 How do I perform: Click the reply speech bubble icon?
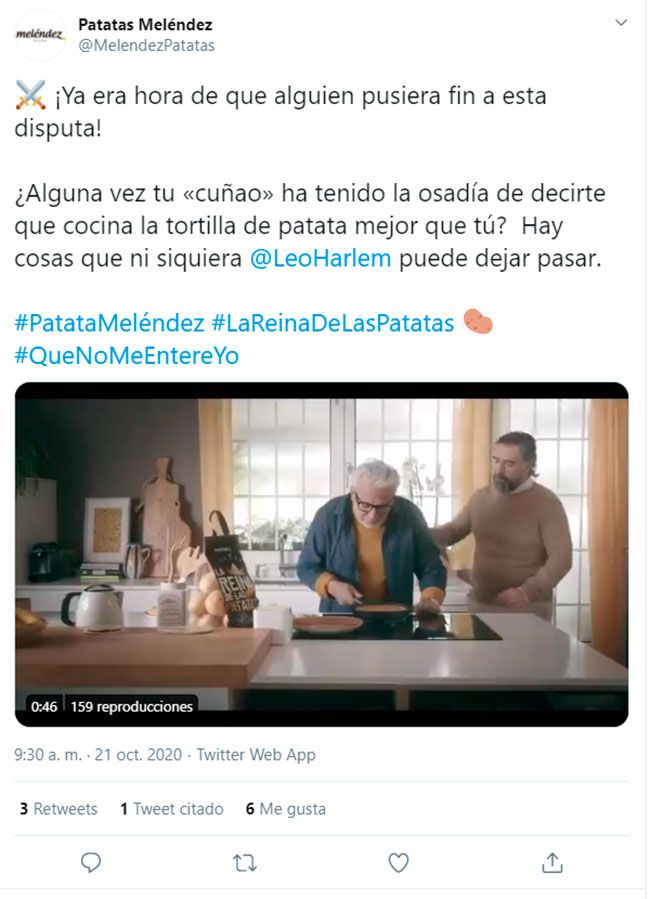pos(91,862)
